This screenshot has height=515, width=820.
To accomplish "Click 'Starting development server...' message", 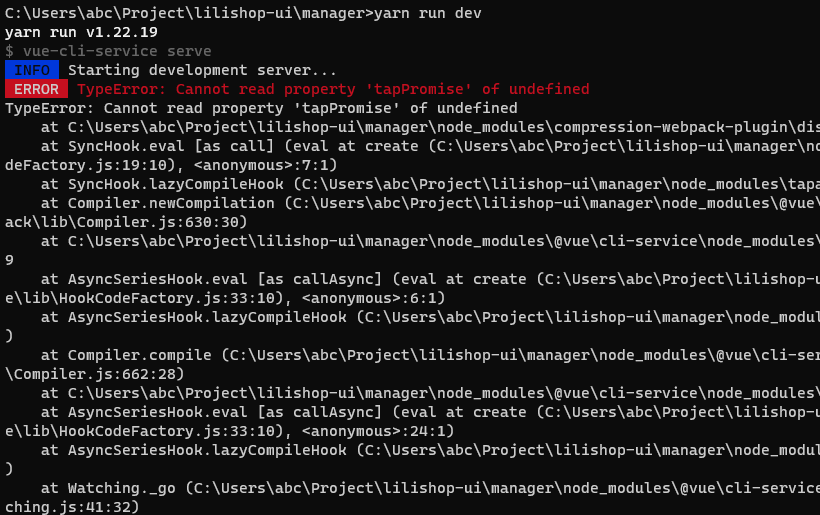I will coord(202,70).
